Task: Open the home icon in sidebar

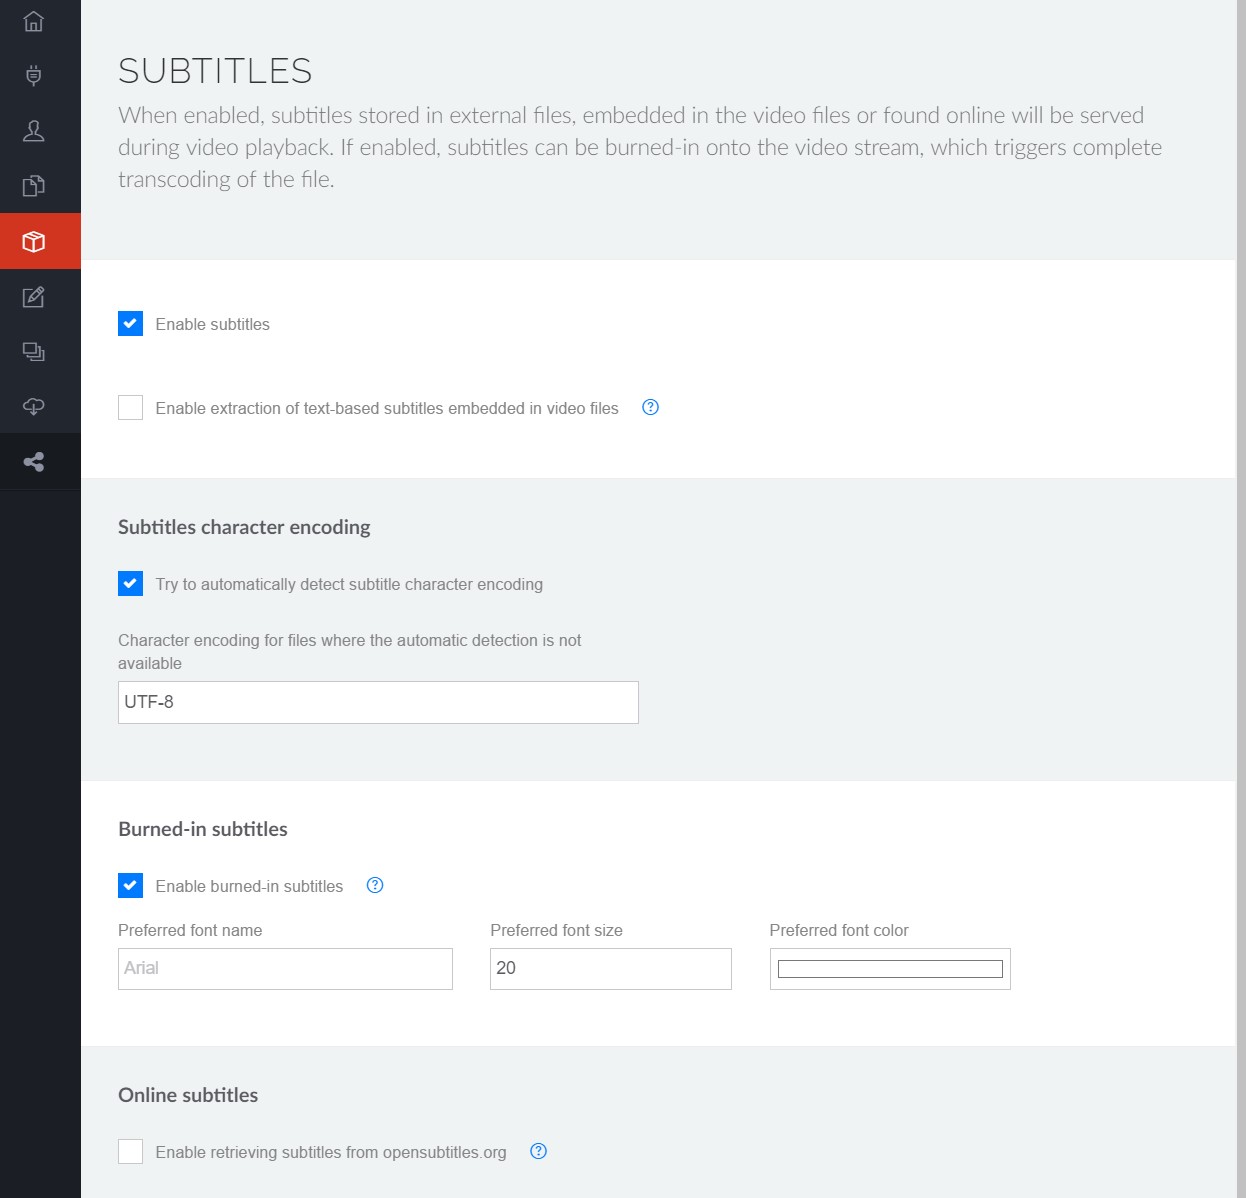Action: [x=33, y=21]
